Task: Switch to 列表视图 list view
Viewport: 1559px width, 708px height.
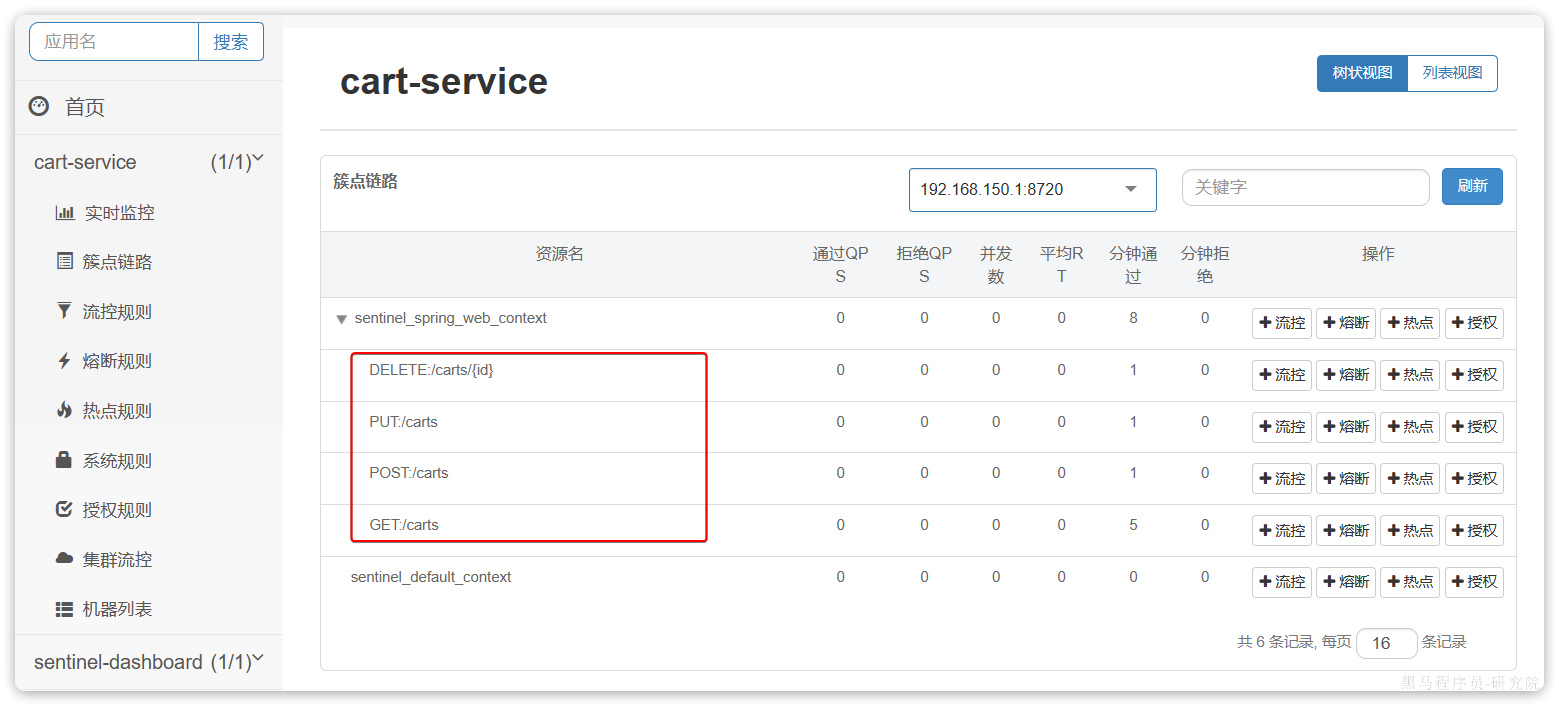Action: (1452, 73)
